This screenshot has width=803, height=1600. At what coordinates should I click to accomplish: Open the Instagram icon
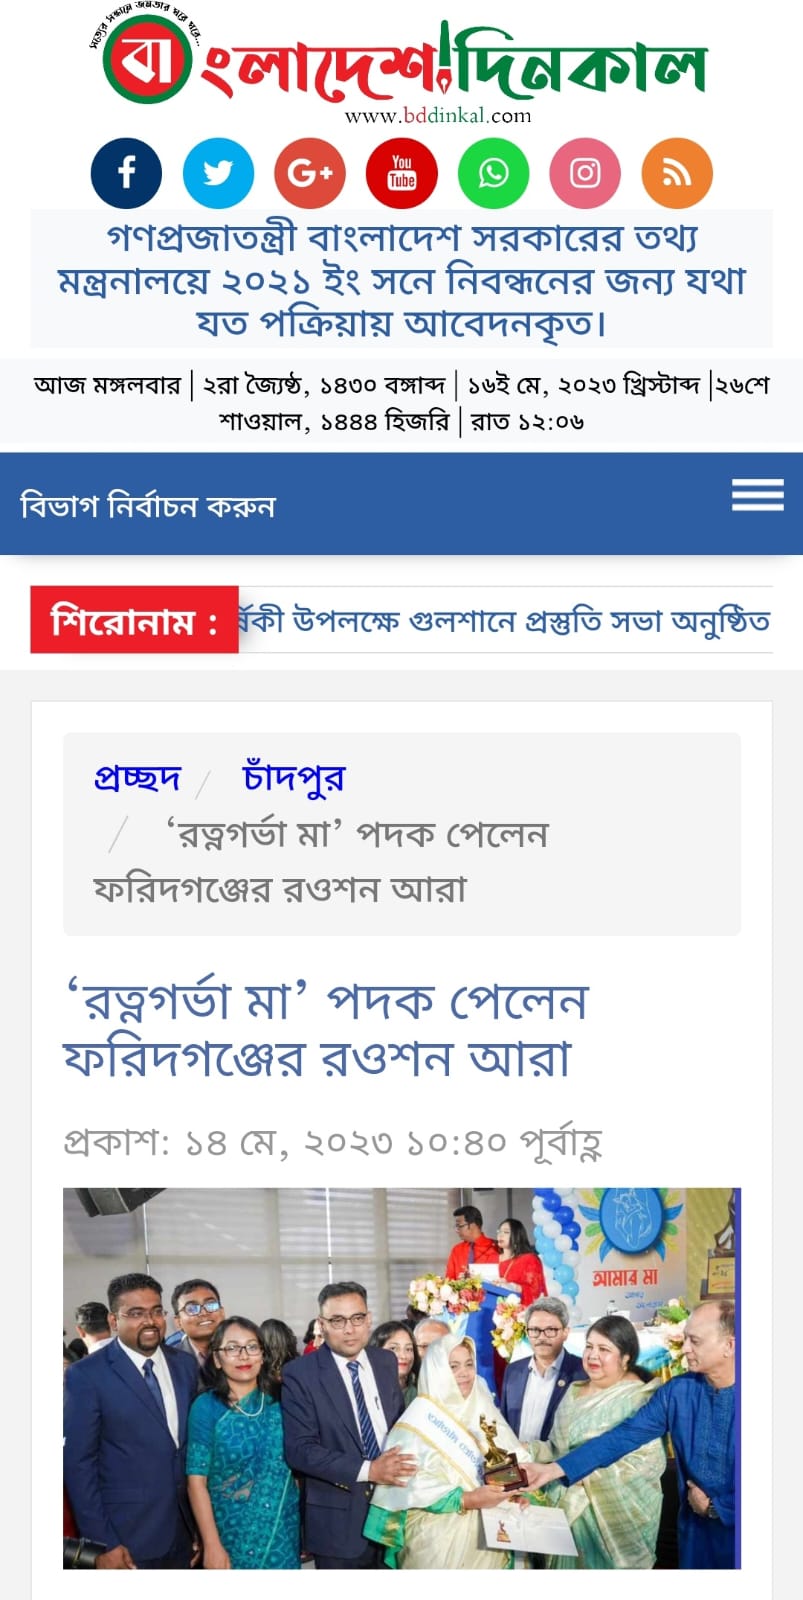click(x=585, y=173)
